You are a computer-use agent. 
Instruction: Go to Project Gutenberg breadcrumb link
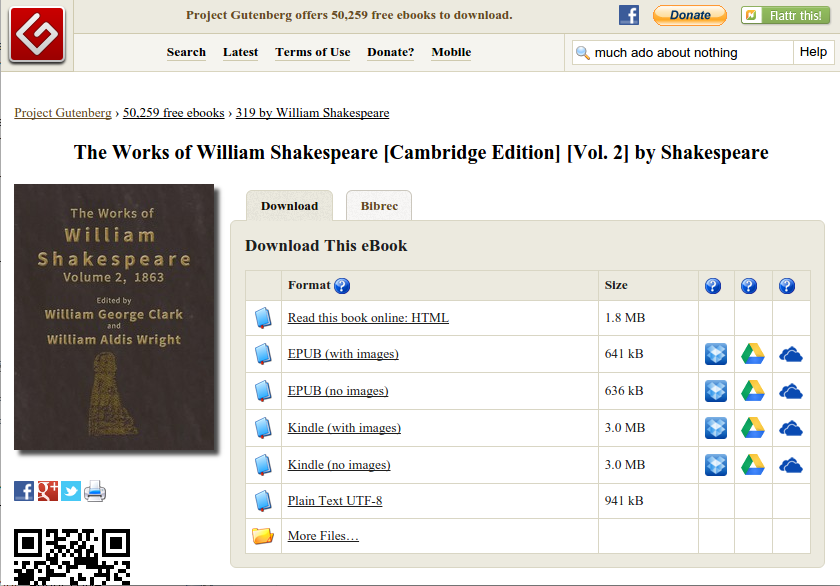click(63, 113)
